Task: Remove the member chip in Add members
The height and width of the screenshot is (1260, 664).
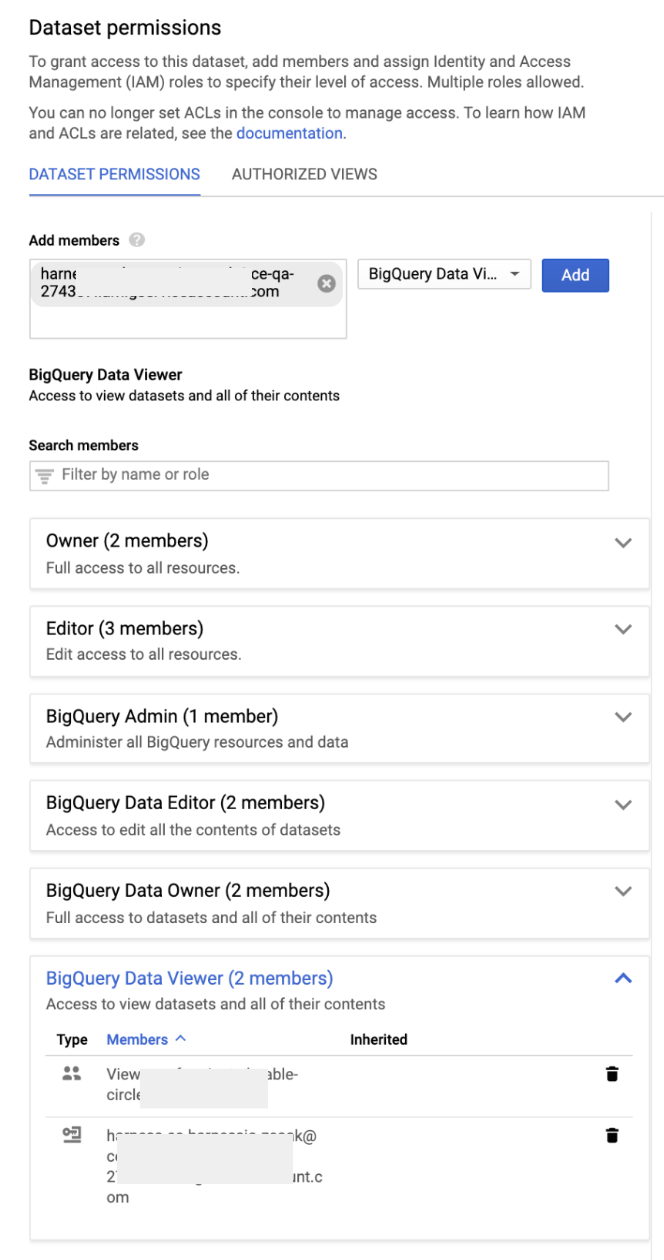Action: pos(325,284)
